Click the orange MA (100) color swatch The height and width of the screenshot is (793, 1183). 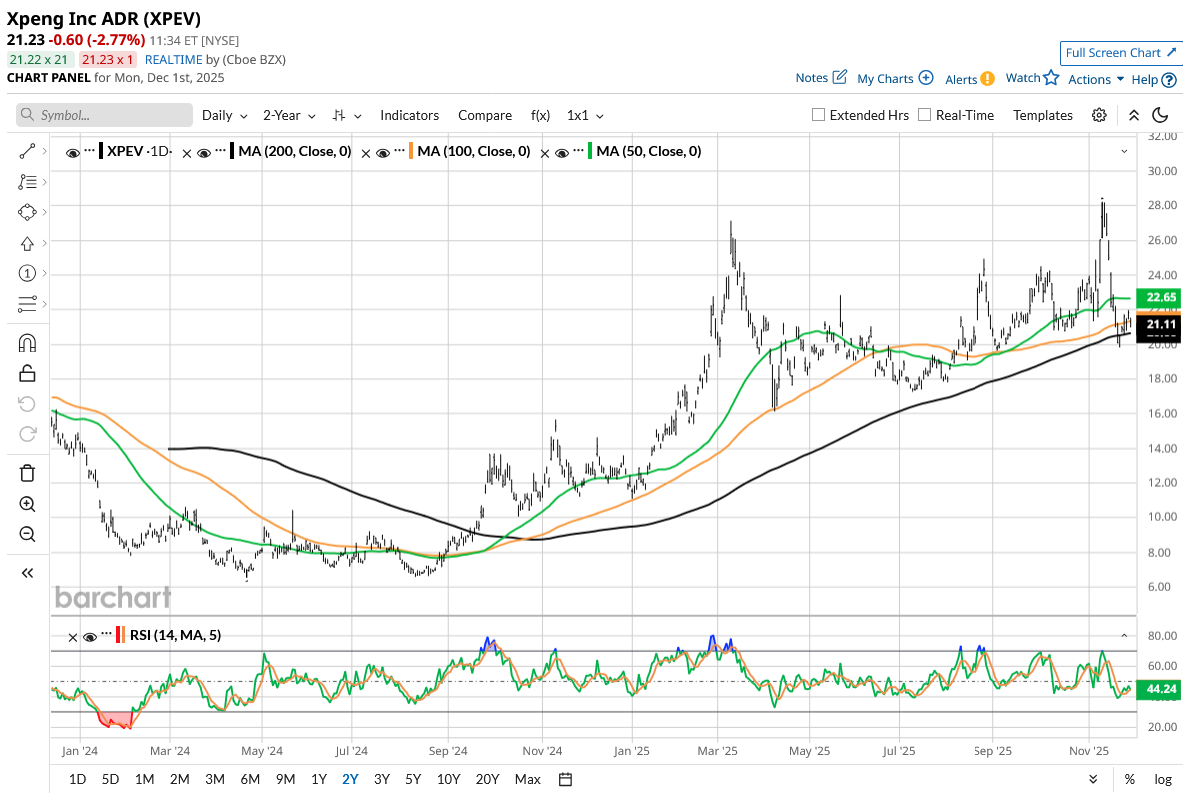411,152
